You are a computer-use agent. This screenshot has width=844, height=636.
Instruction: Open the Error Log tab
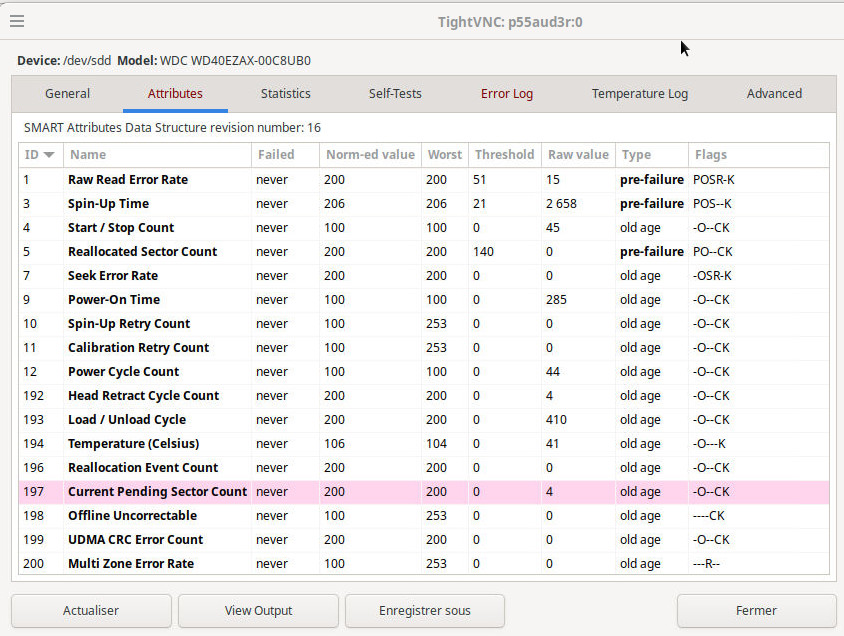(x=507, y=94)
